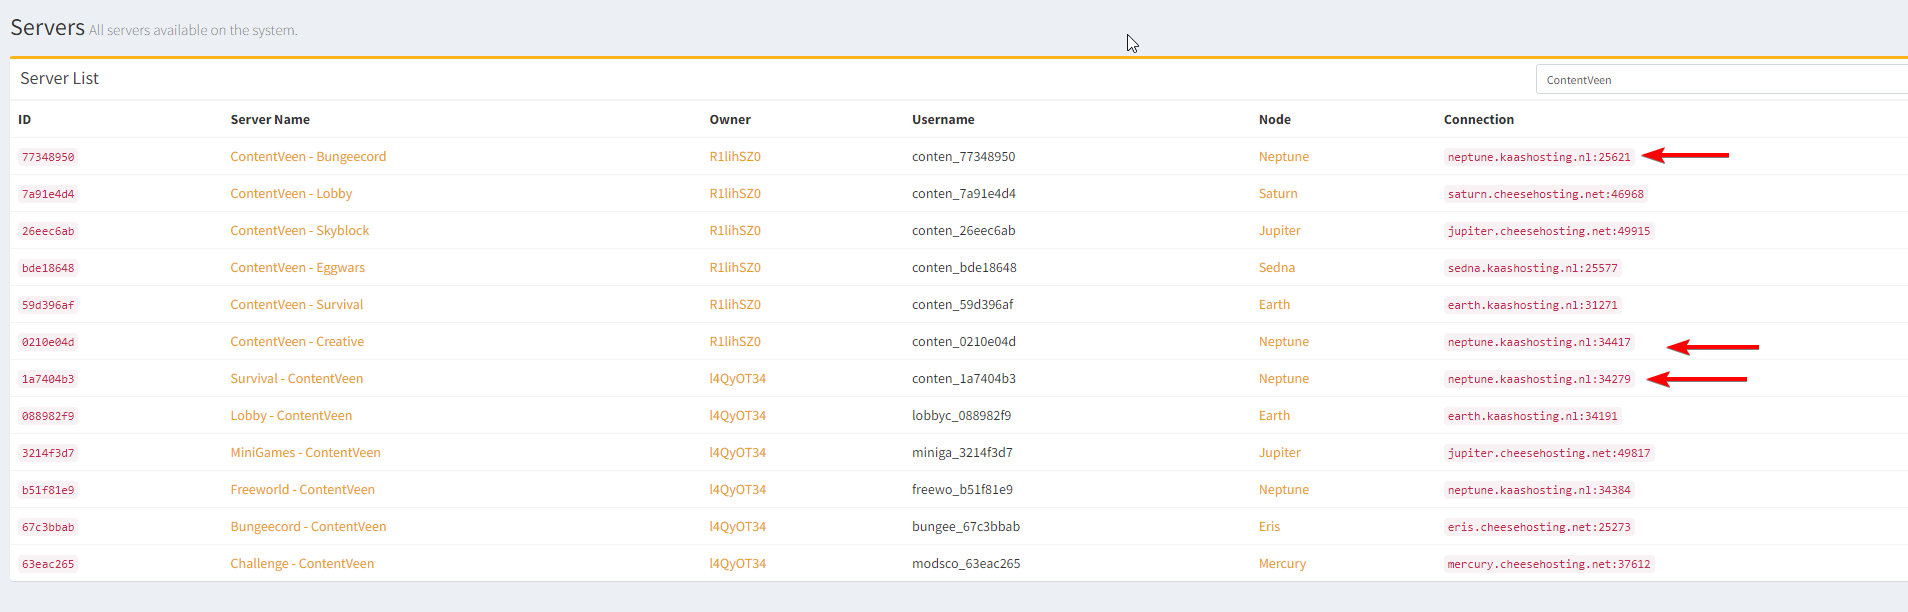Open the ContentVeen - Bungeecord server
Screen dimensions: 1908x612
click(x=308, y=157)
